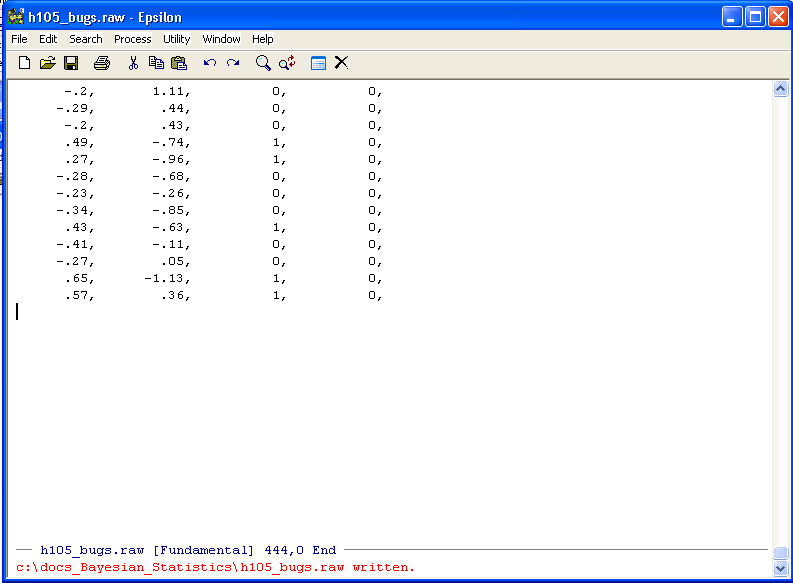Print the document with the printer icon
793x583 pixels.
(x=102, y=63)
